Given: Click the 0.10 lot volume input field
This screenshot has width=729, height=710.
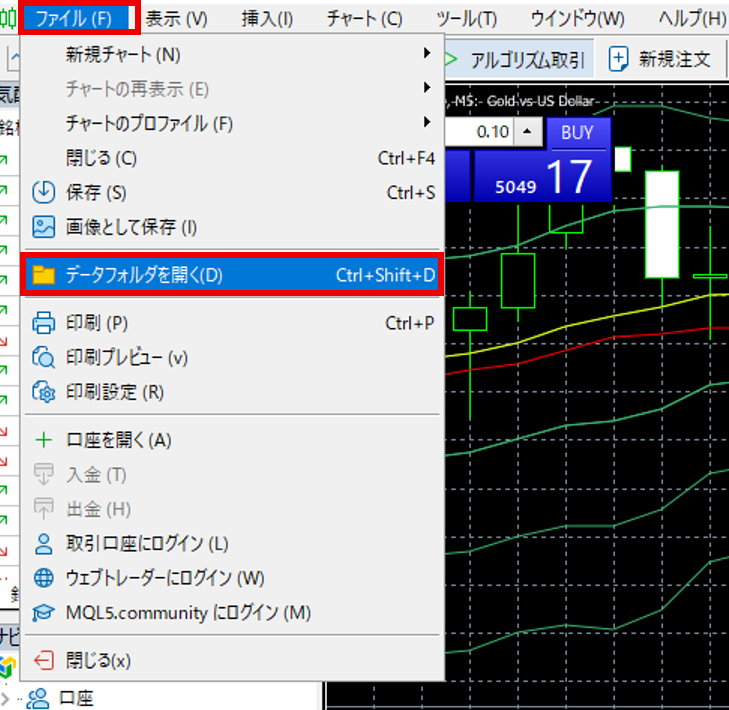Looking at the screenshot, I should (x=482, y=132).
